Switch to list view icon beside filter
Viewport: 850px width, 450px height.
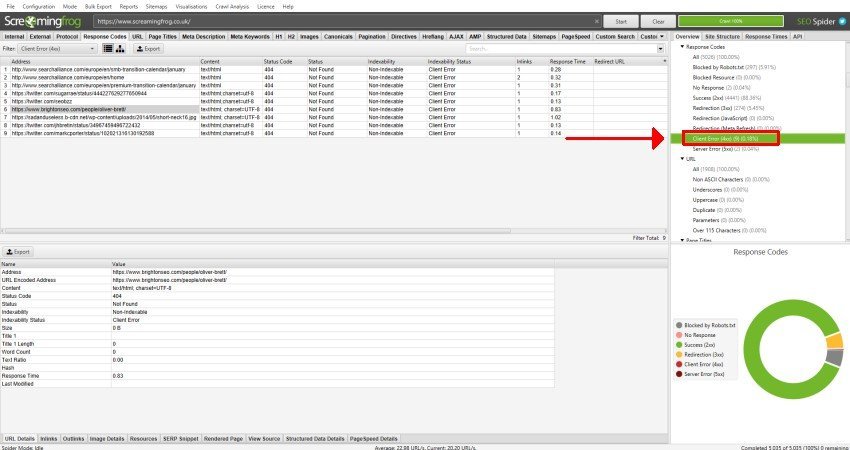click(107, 48)
